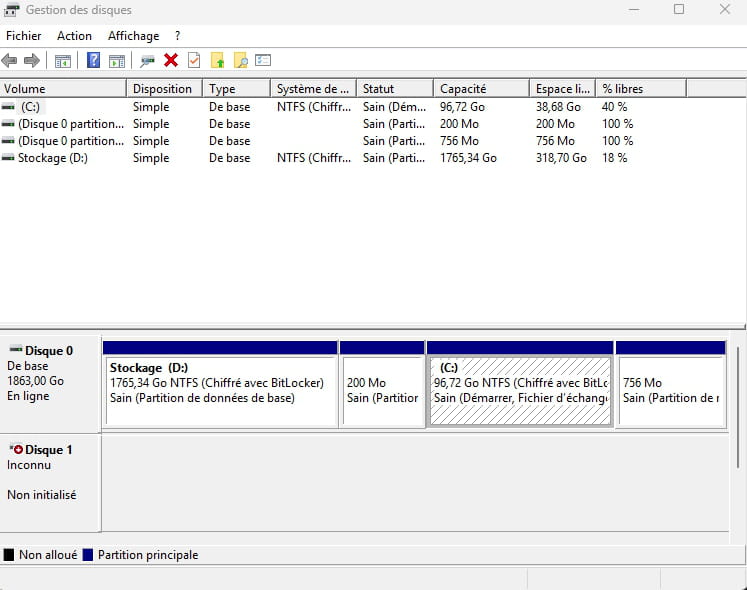Image resolution: width=747 pixels, height=590 pixels.
Task: Open the Fichier menu
Action: pos(23,35)
